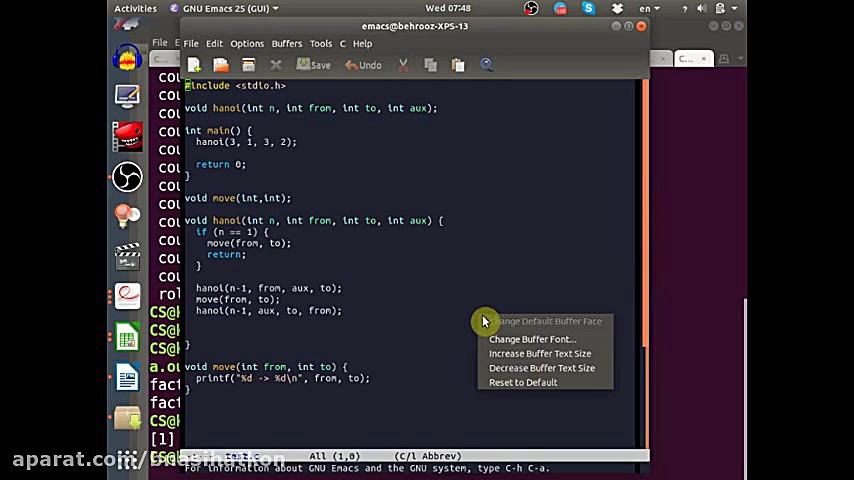Open the Edit menu in Emacs

click(214, 44)
